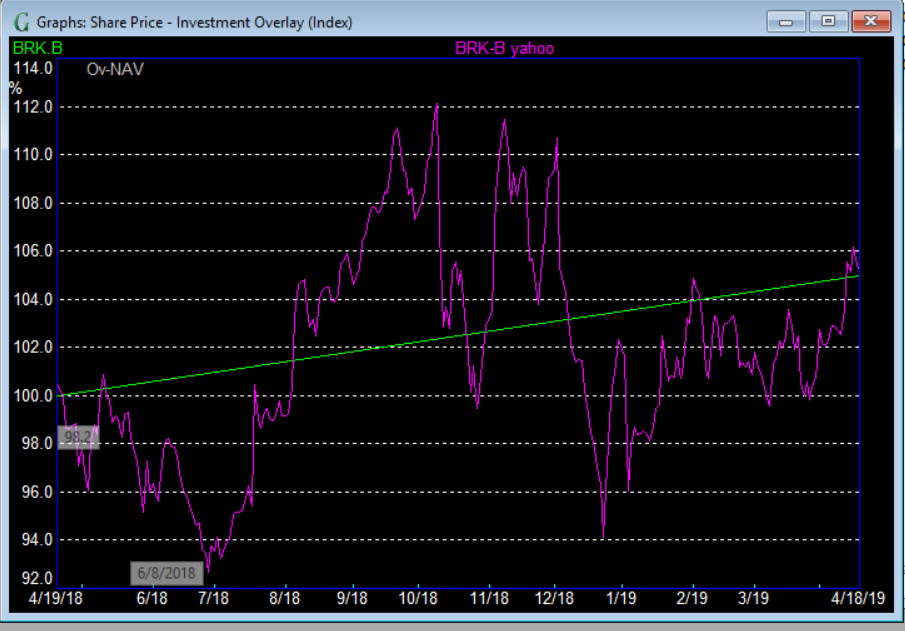Click the window title 'Graphs: Share Price - Investment Overlay (Index)'
Image resolution: width=905 pixels, height=631 pixels.
(x=195, y=23)
